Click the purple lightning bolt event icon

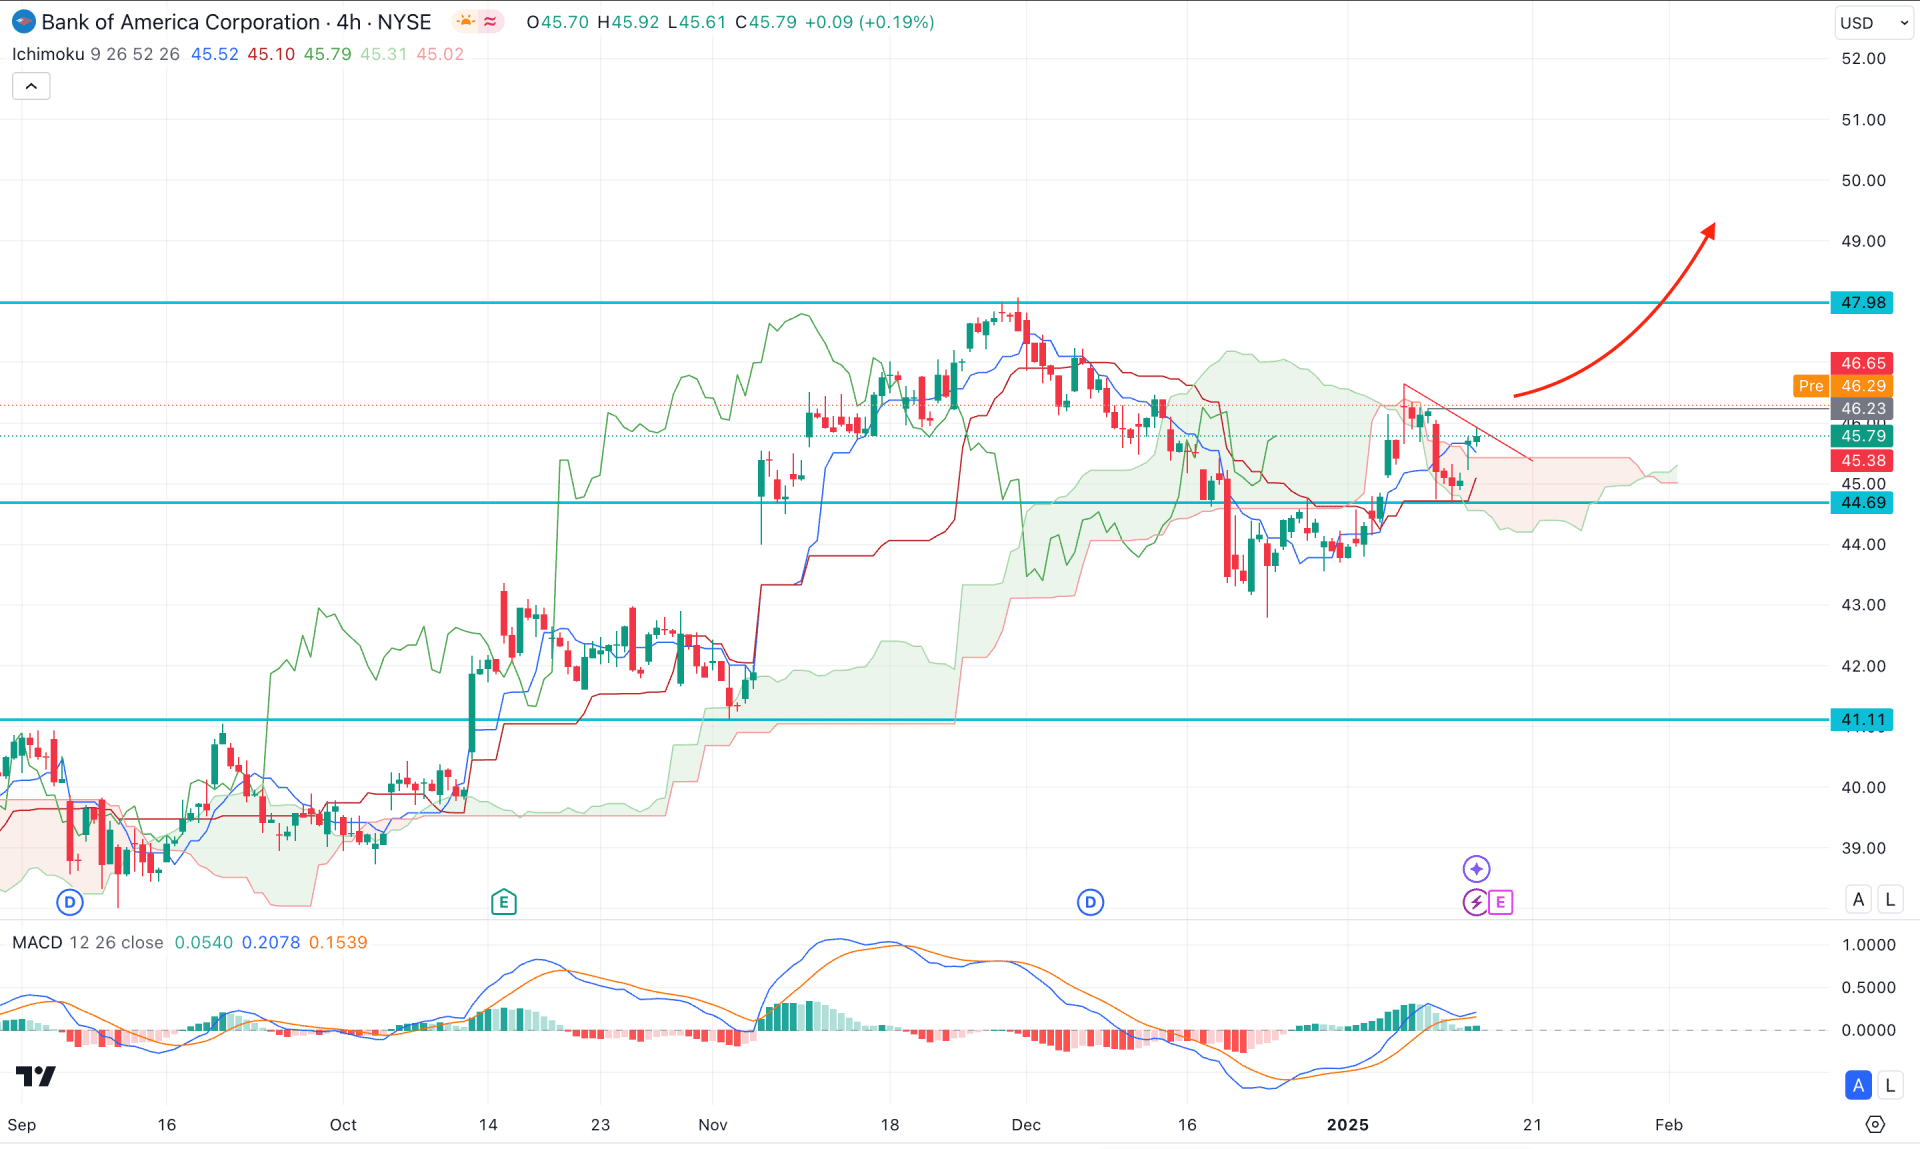[1475, 903]
